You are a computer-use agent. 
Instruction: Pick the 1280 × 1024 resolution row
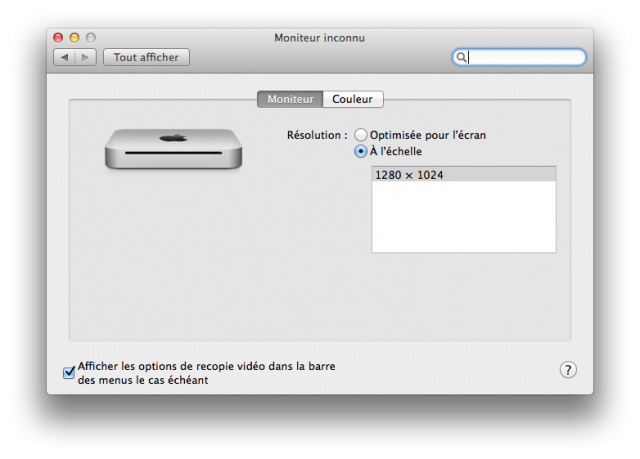tap(464, 175)
